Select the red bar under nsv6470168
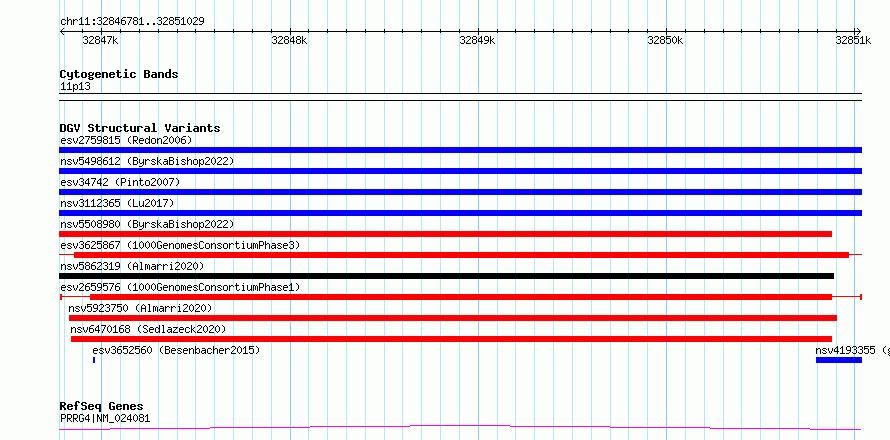Viewport: 890px width, 440px height. [x=451, y=339]
